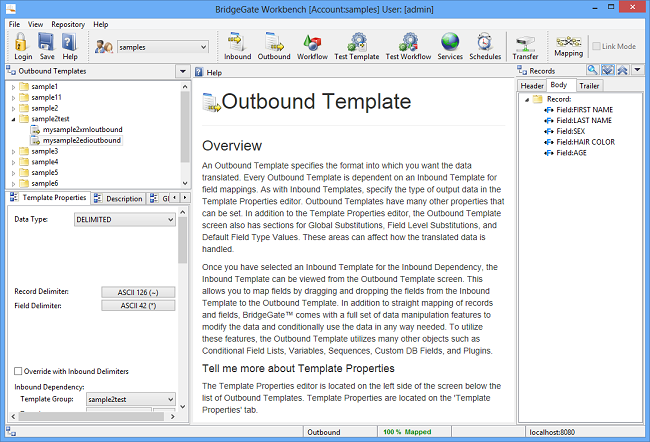Click the Template Properties vertical scrollbar thumb
This screenshot has height=442, width=650.
(183, 240)
